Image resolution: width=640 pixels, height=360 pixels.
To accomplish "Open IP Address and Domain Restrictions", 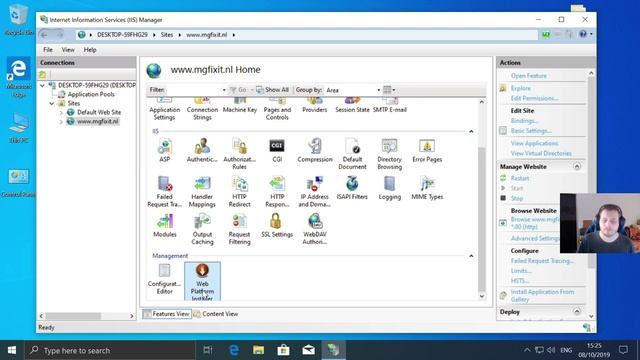I will coord(315,191).
